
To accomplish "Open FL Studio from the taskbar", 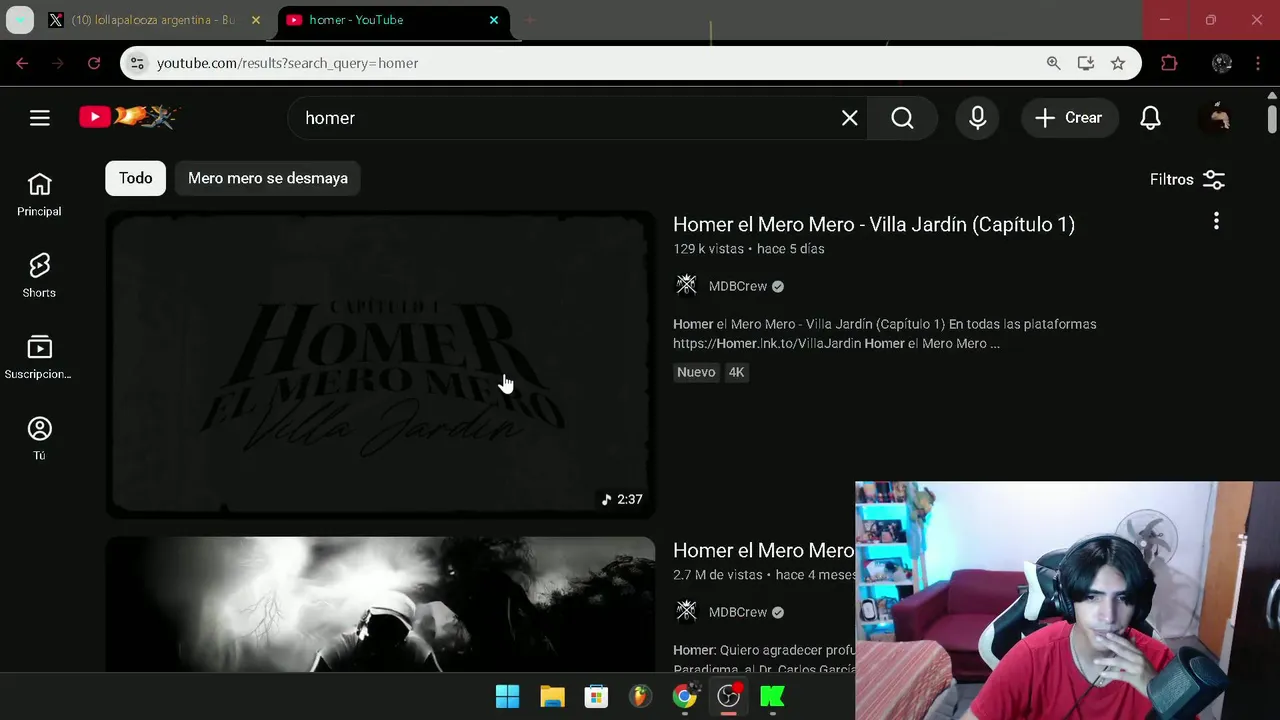I will click(x=640, y=697).
